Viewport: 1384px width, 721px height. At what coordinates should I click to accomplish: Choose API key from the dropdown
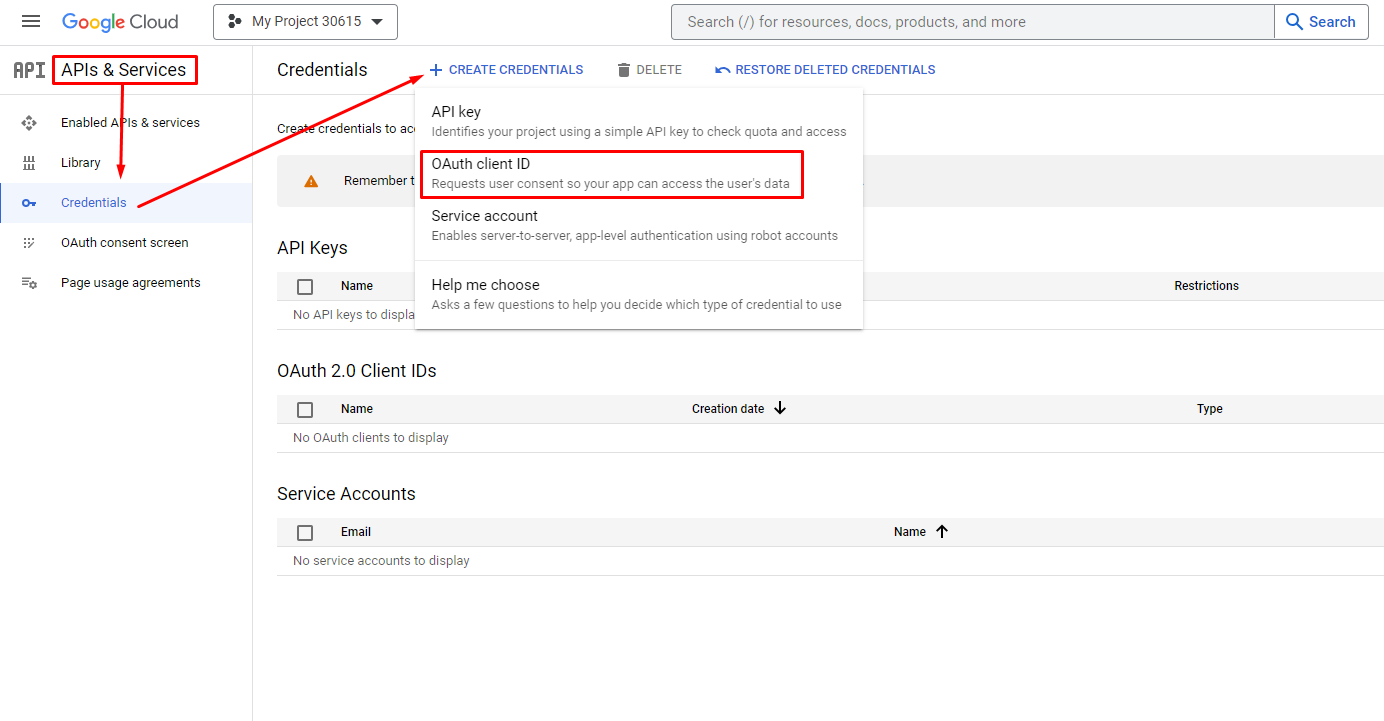pos(639,121)
